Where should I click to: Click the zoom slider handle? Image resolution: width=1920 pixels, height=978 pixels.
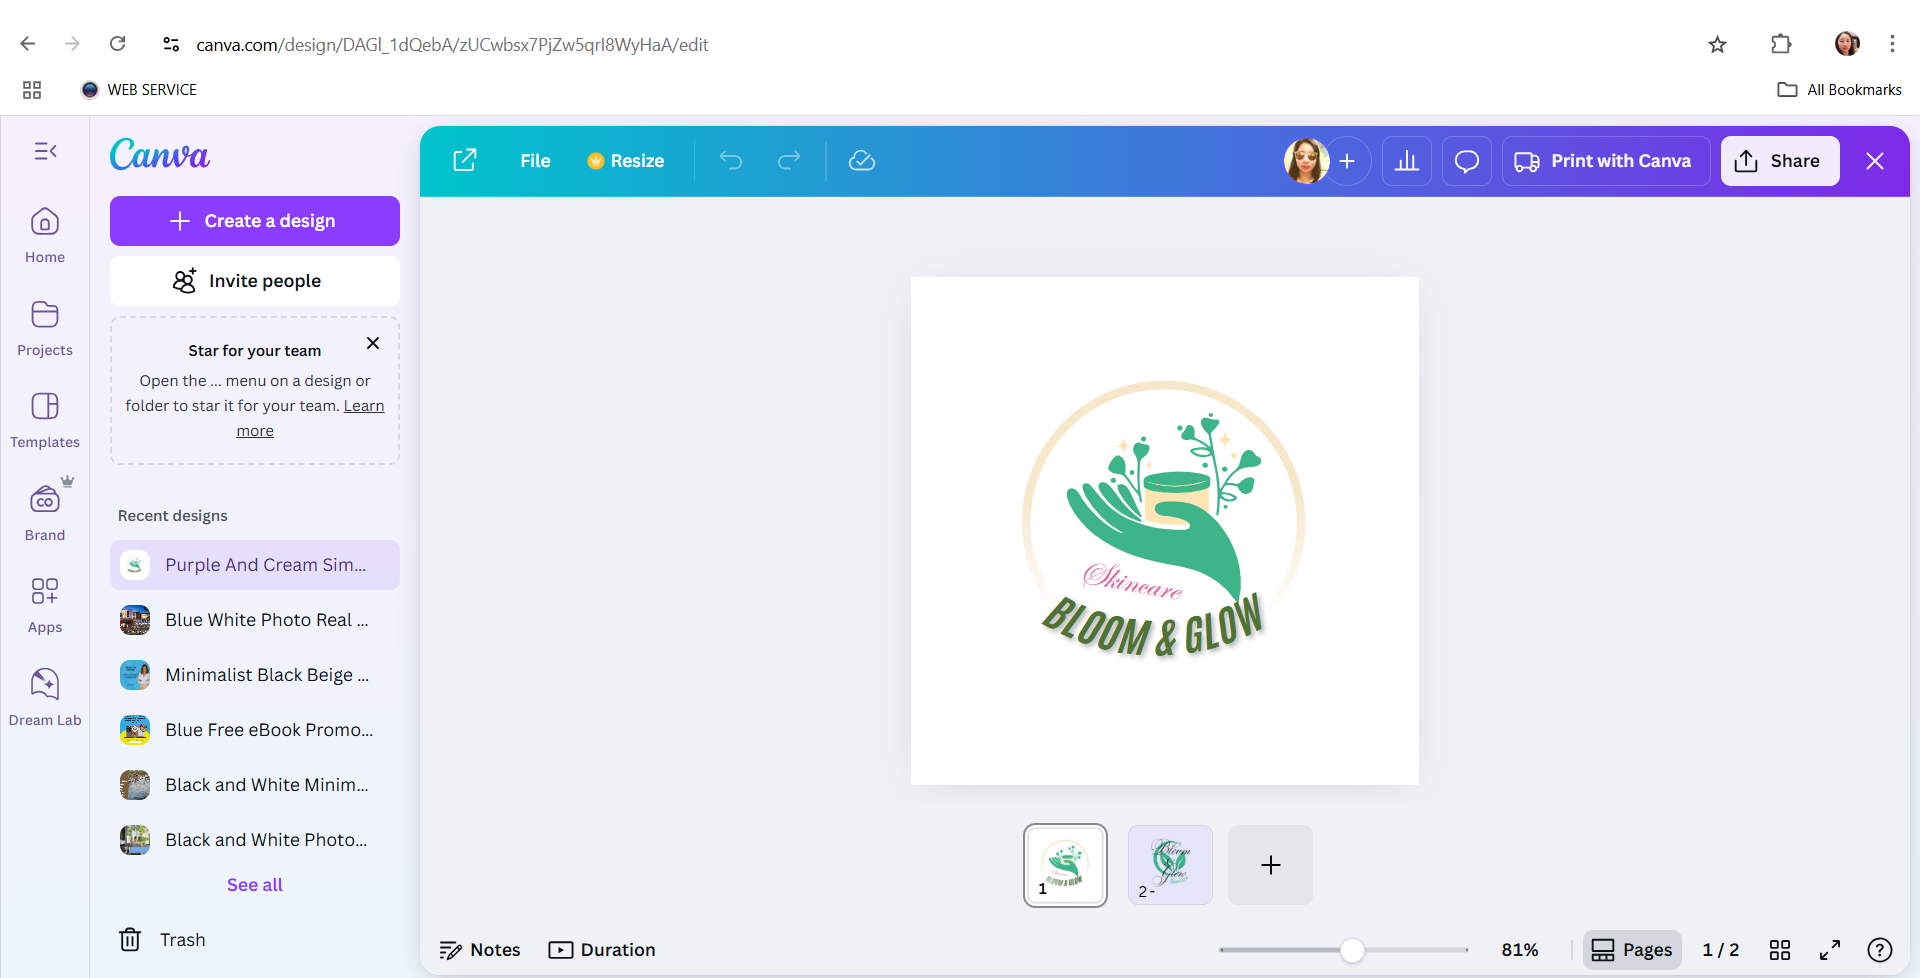tap(1352, 950)
